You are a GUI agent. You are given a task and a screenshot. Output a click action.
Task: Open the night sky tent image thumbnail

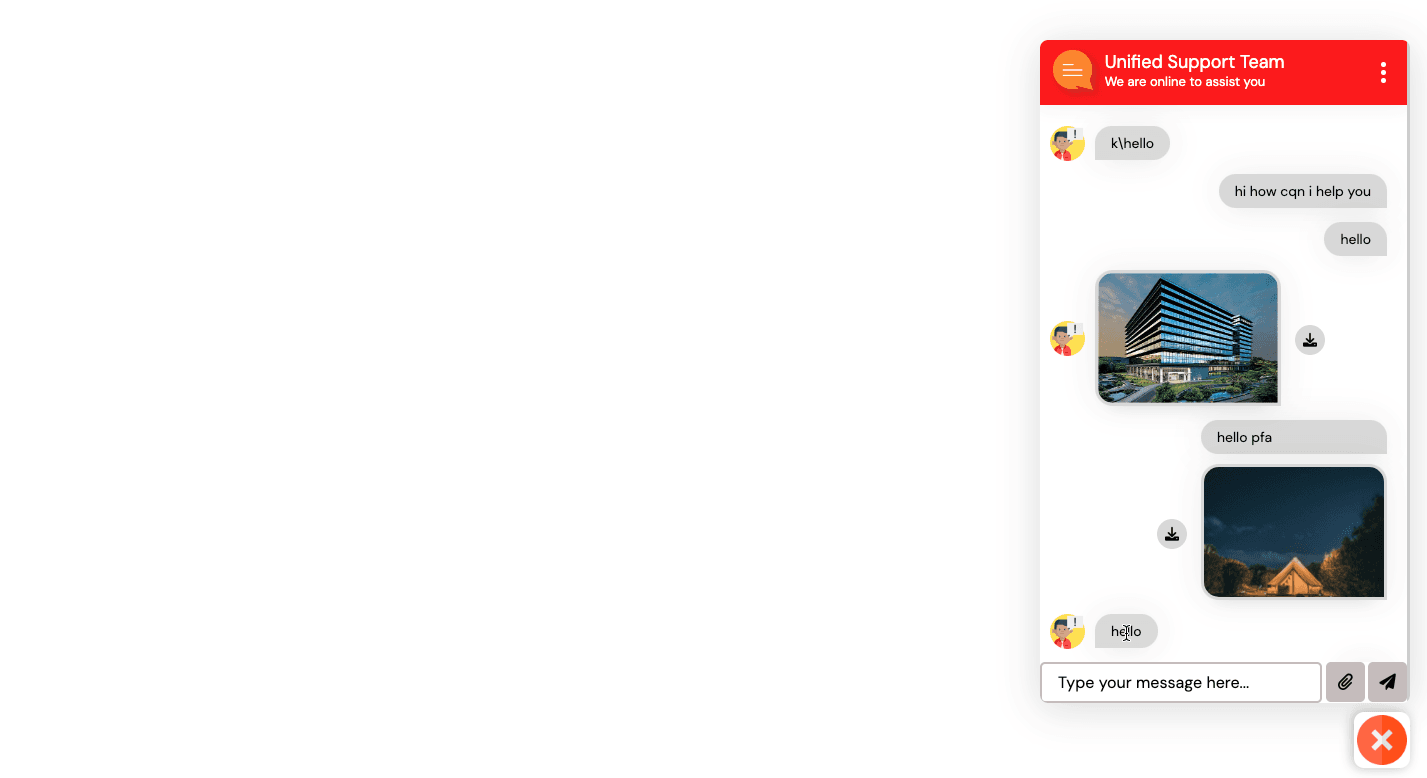click(x=1294, y=532)
